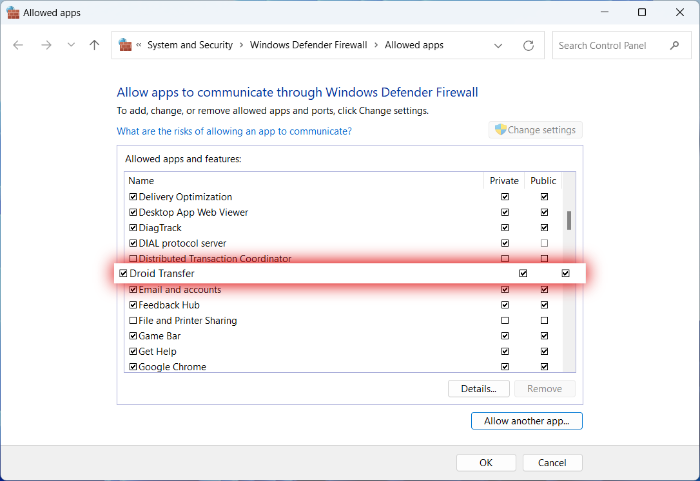Open Windows Defender Firewall breadcrumb

point(308,45)
